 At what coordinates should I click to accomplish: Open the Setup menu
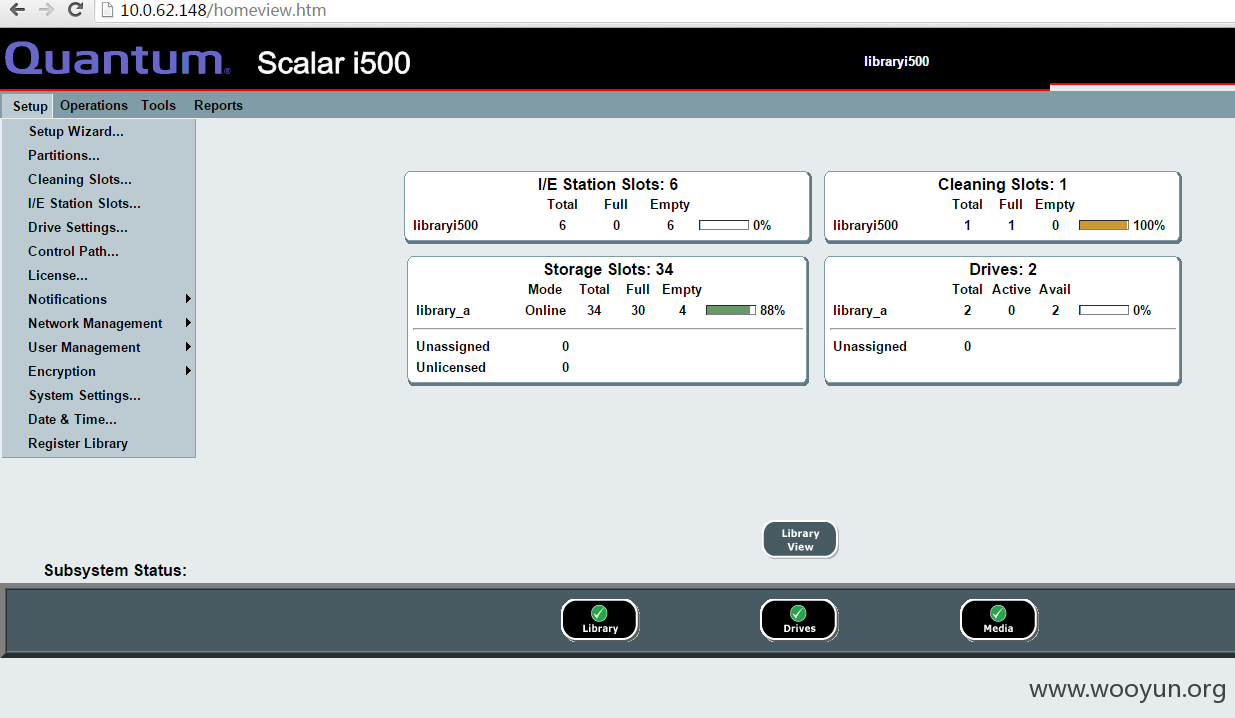[30, 106]
